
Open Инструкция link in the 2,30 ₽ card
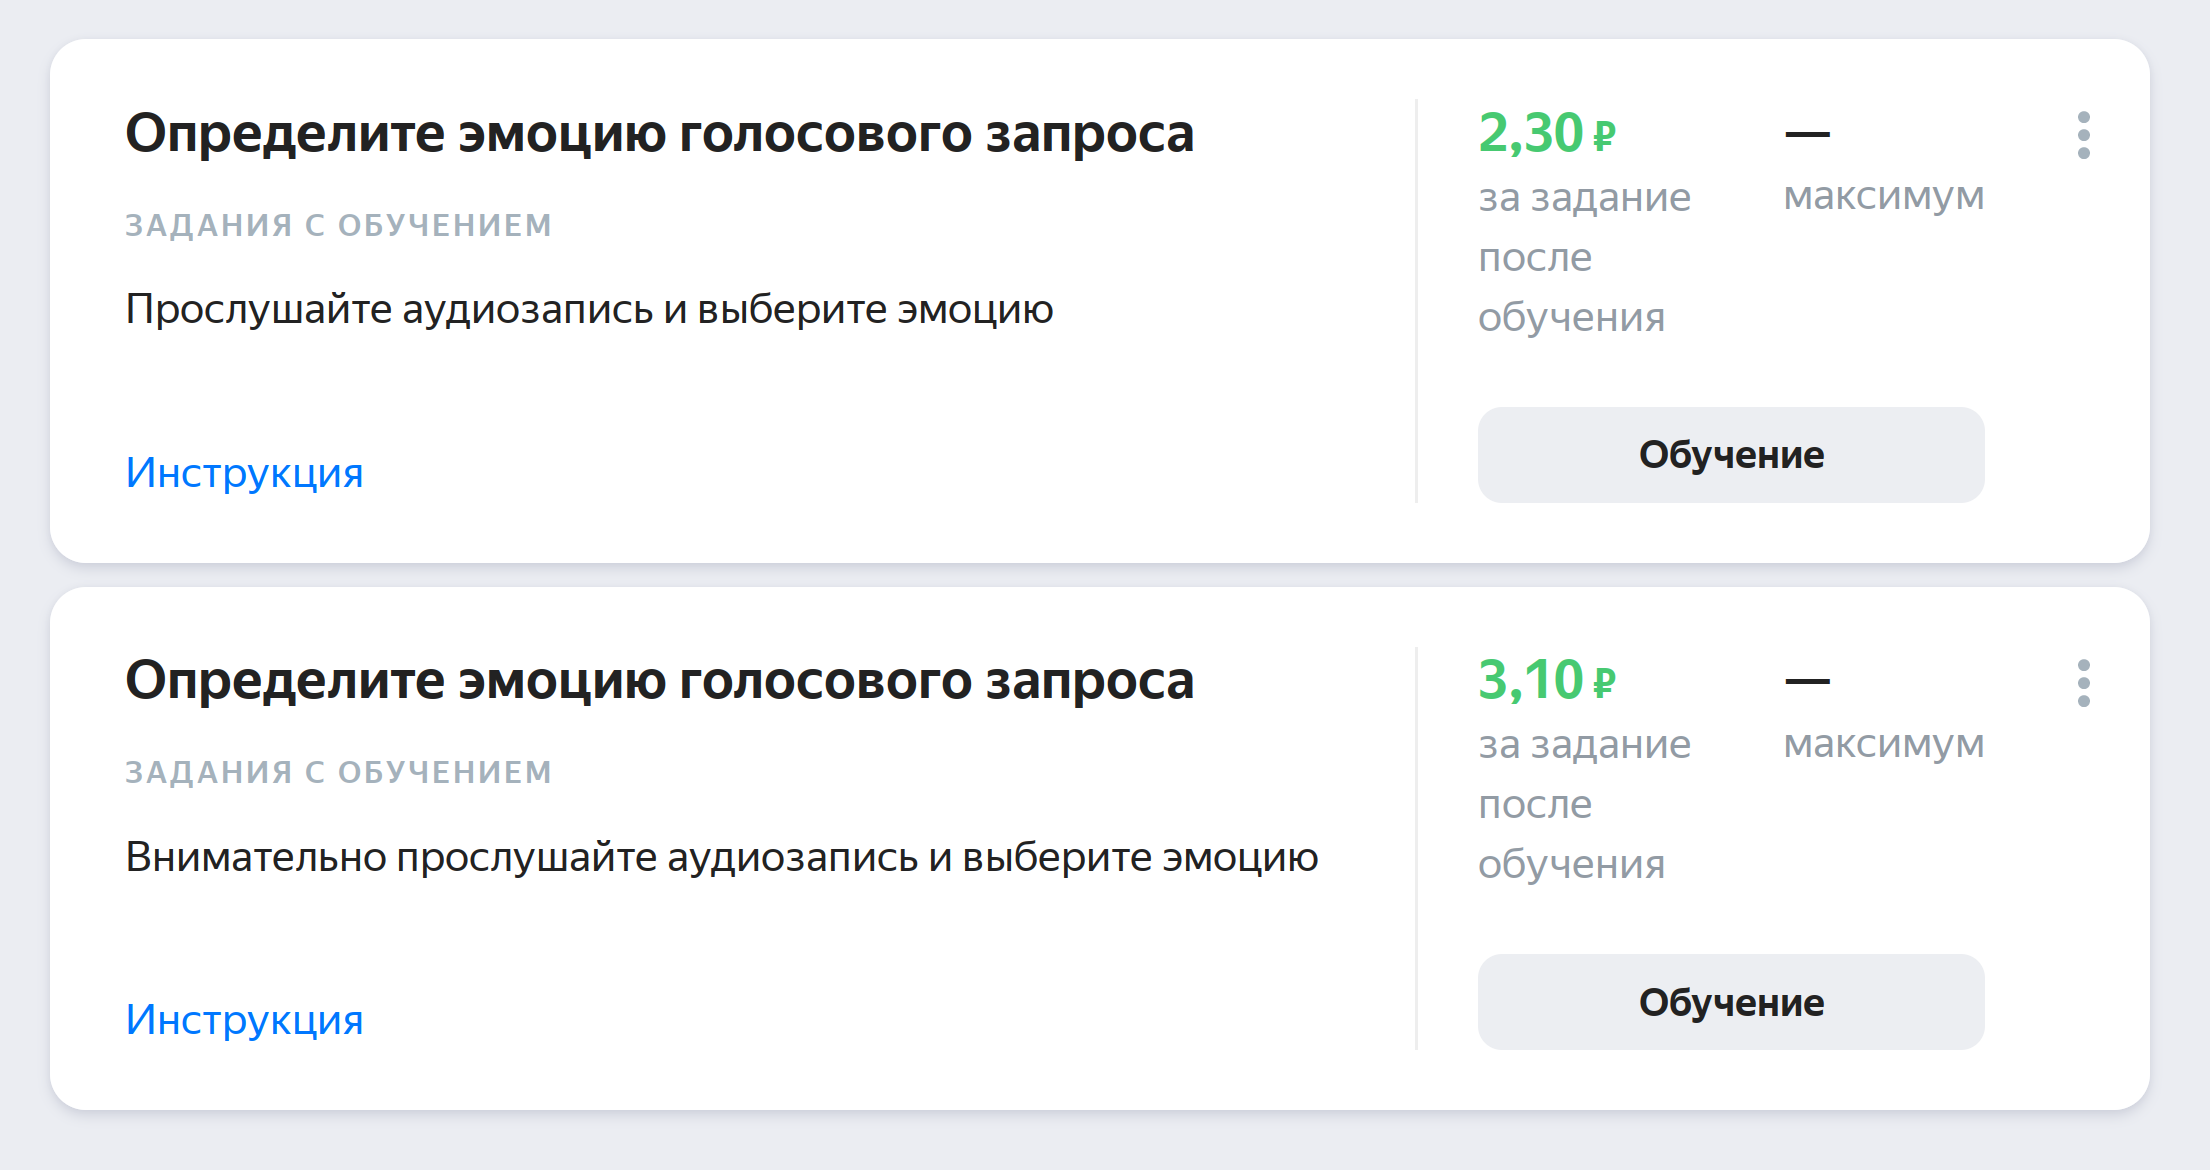(x=244, y=473)
